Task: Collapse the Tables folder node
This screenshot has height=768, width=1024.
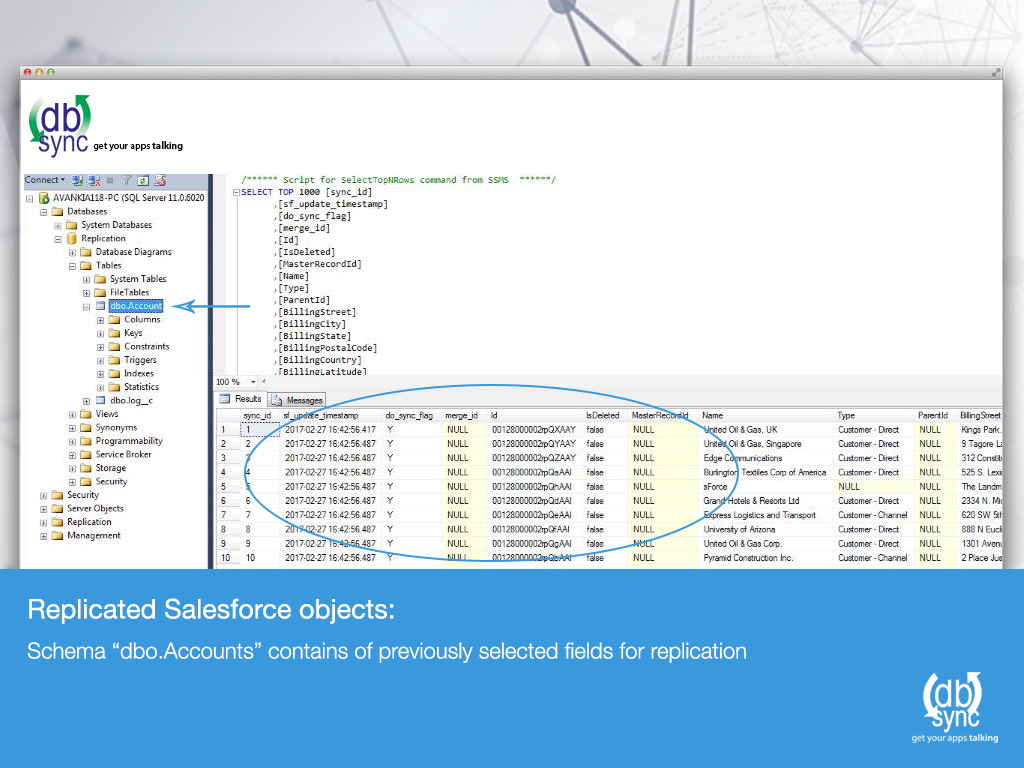Action: (73, 265)
